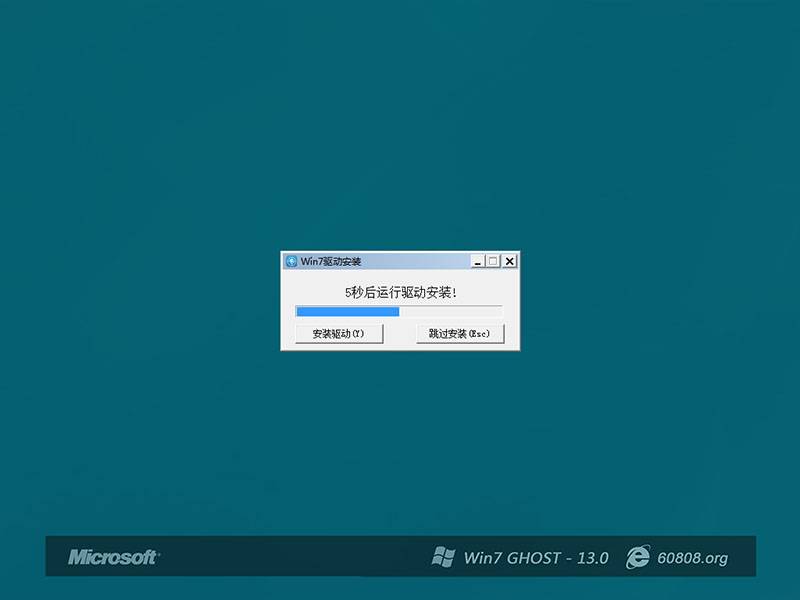Click the 跳过安装(Esc) button
Screen dimensions: 800x600
(460, 334)
